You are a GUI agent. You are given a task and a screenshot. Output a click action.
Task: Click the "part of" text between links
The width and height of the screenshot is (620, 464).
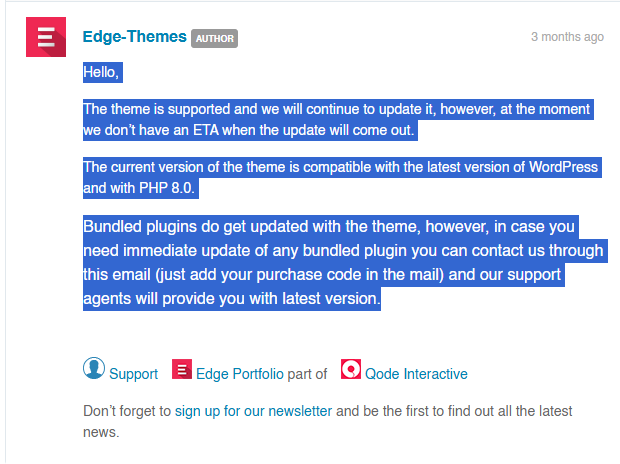point(307,374)
